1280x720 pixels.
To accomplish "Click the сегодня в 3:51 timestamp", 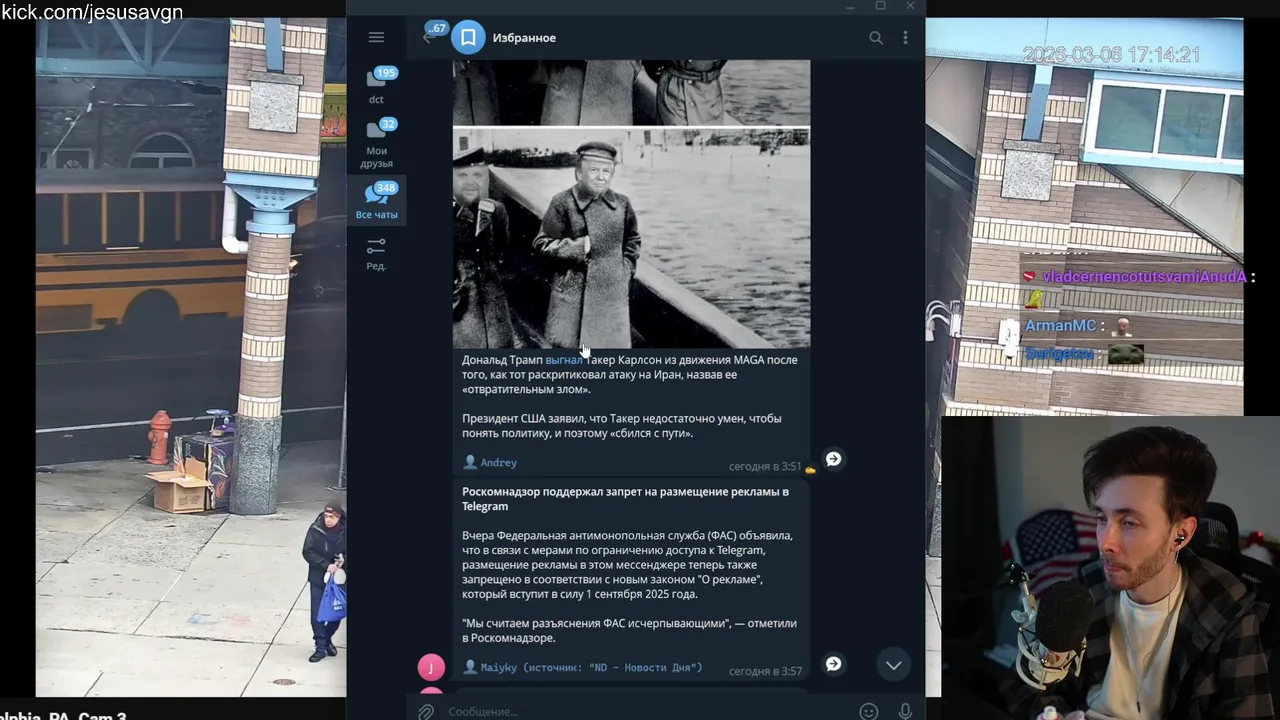I will [x=765, y=467].
